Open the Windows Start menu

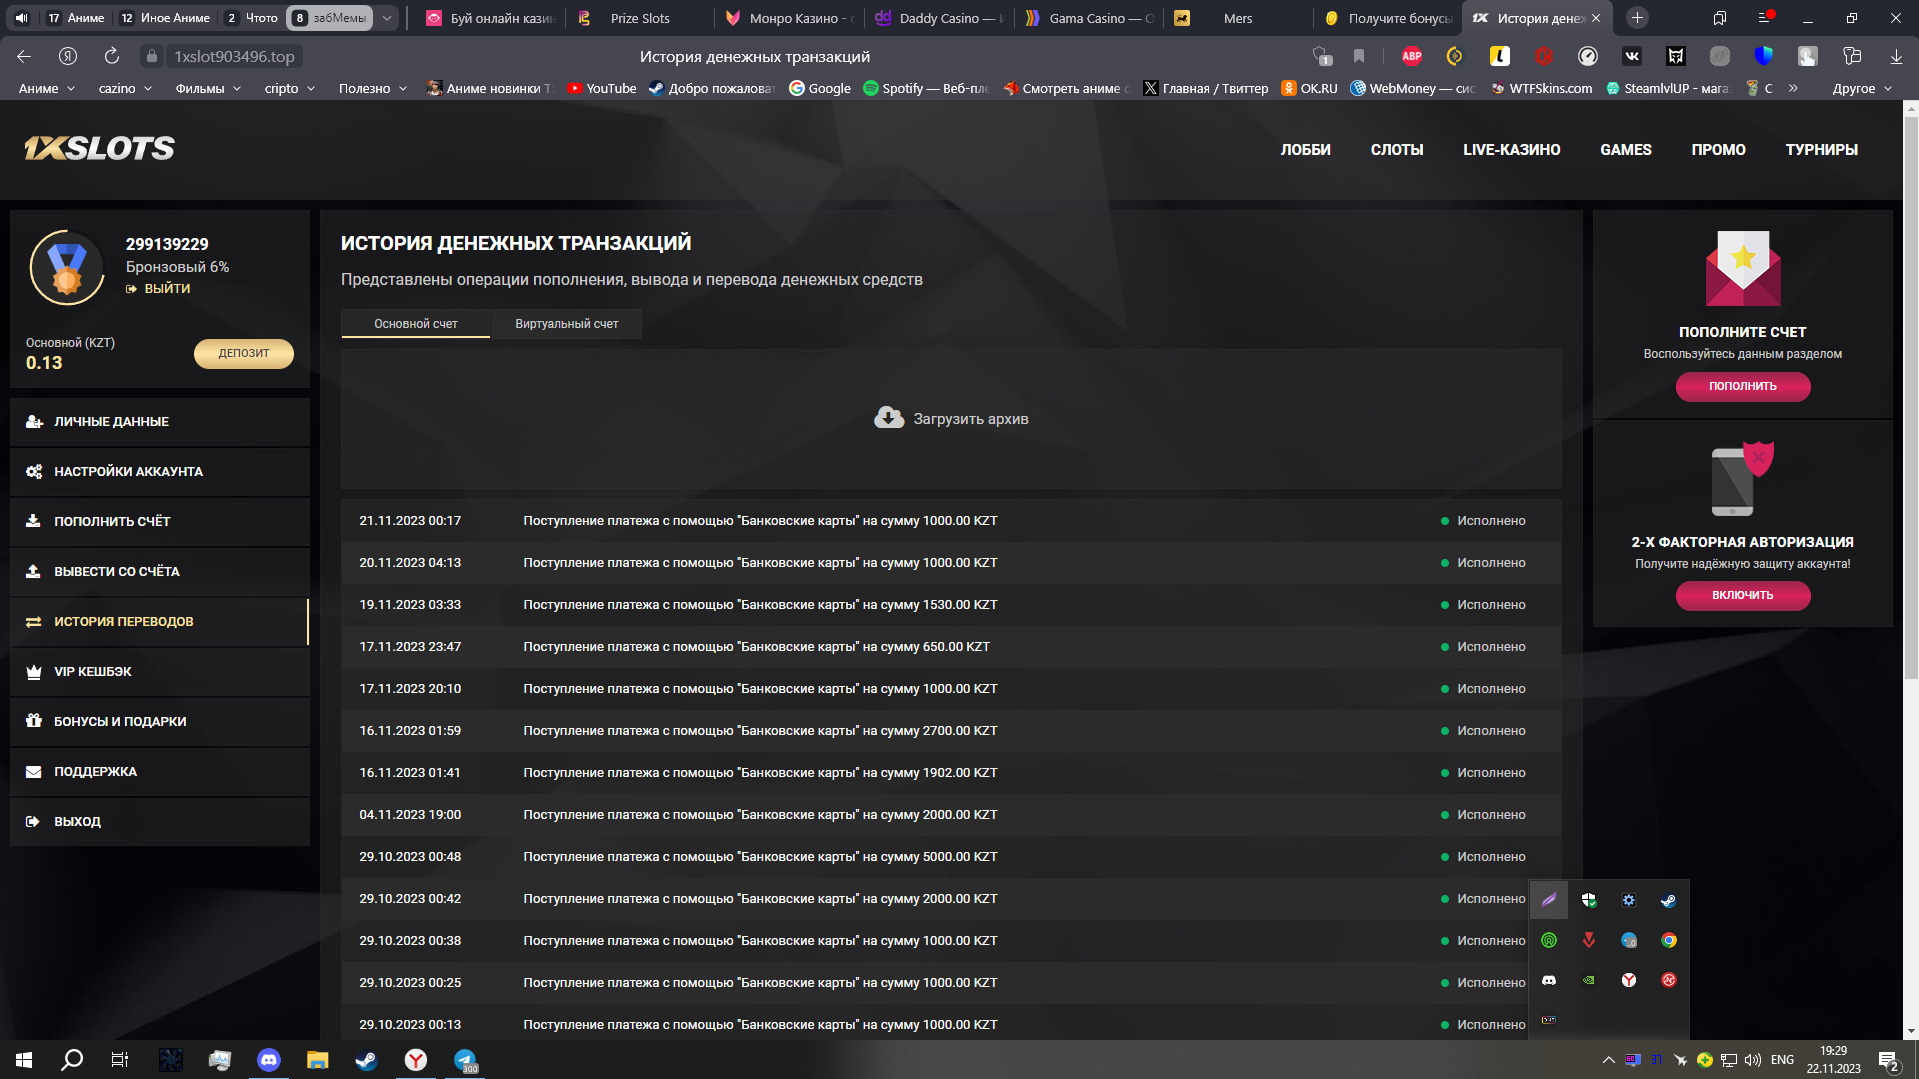point(24,1060)
